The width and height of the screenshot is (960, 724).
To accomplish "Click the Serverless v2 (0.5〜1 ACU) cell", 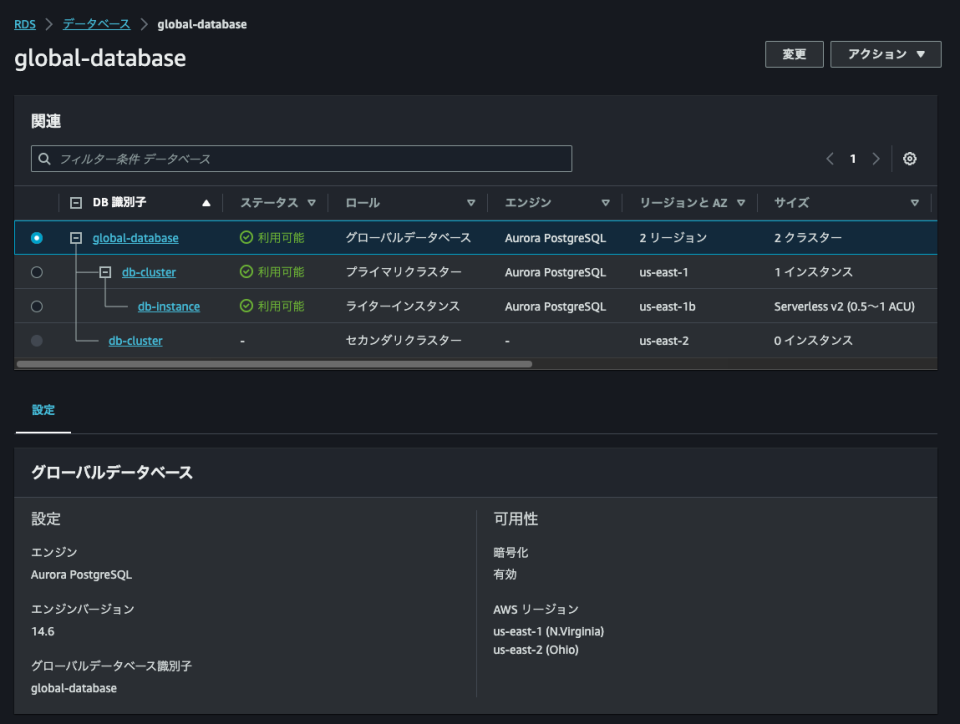I will pos(844,307).
